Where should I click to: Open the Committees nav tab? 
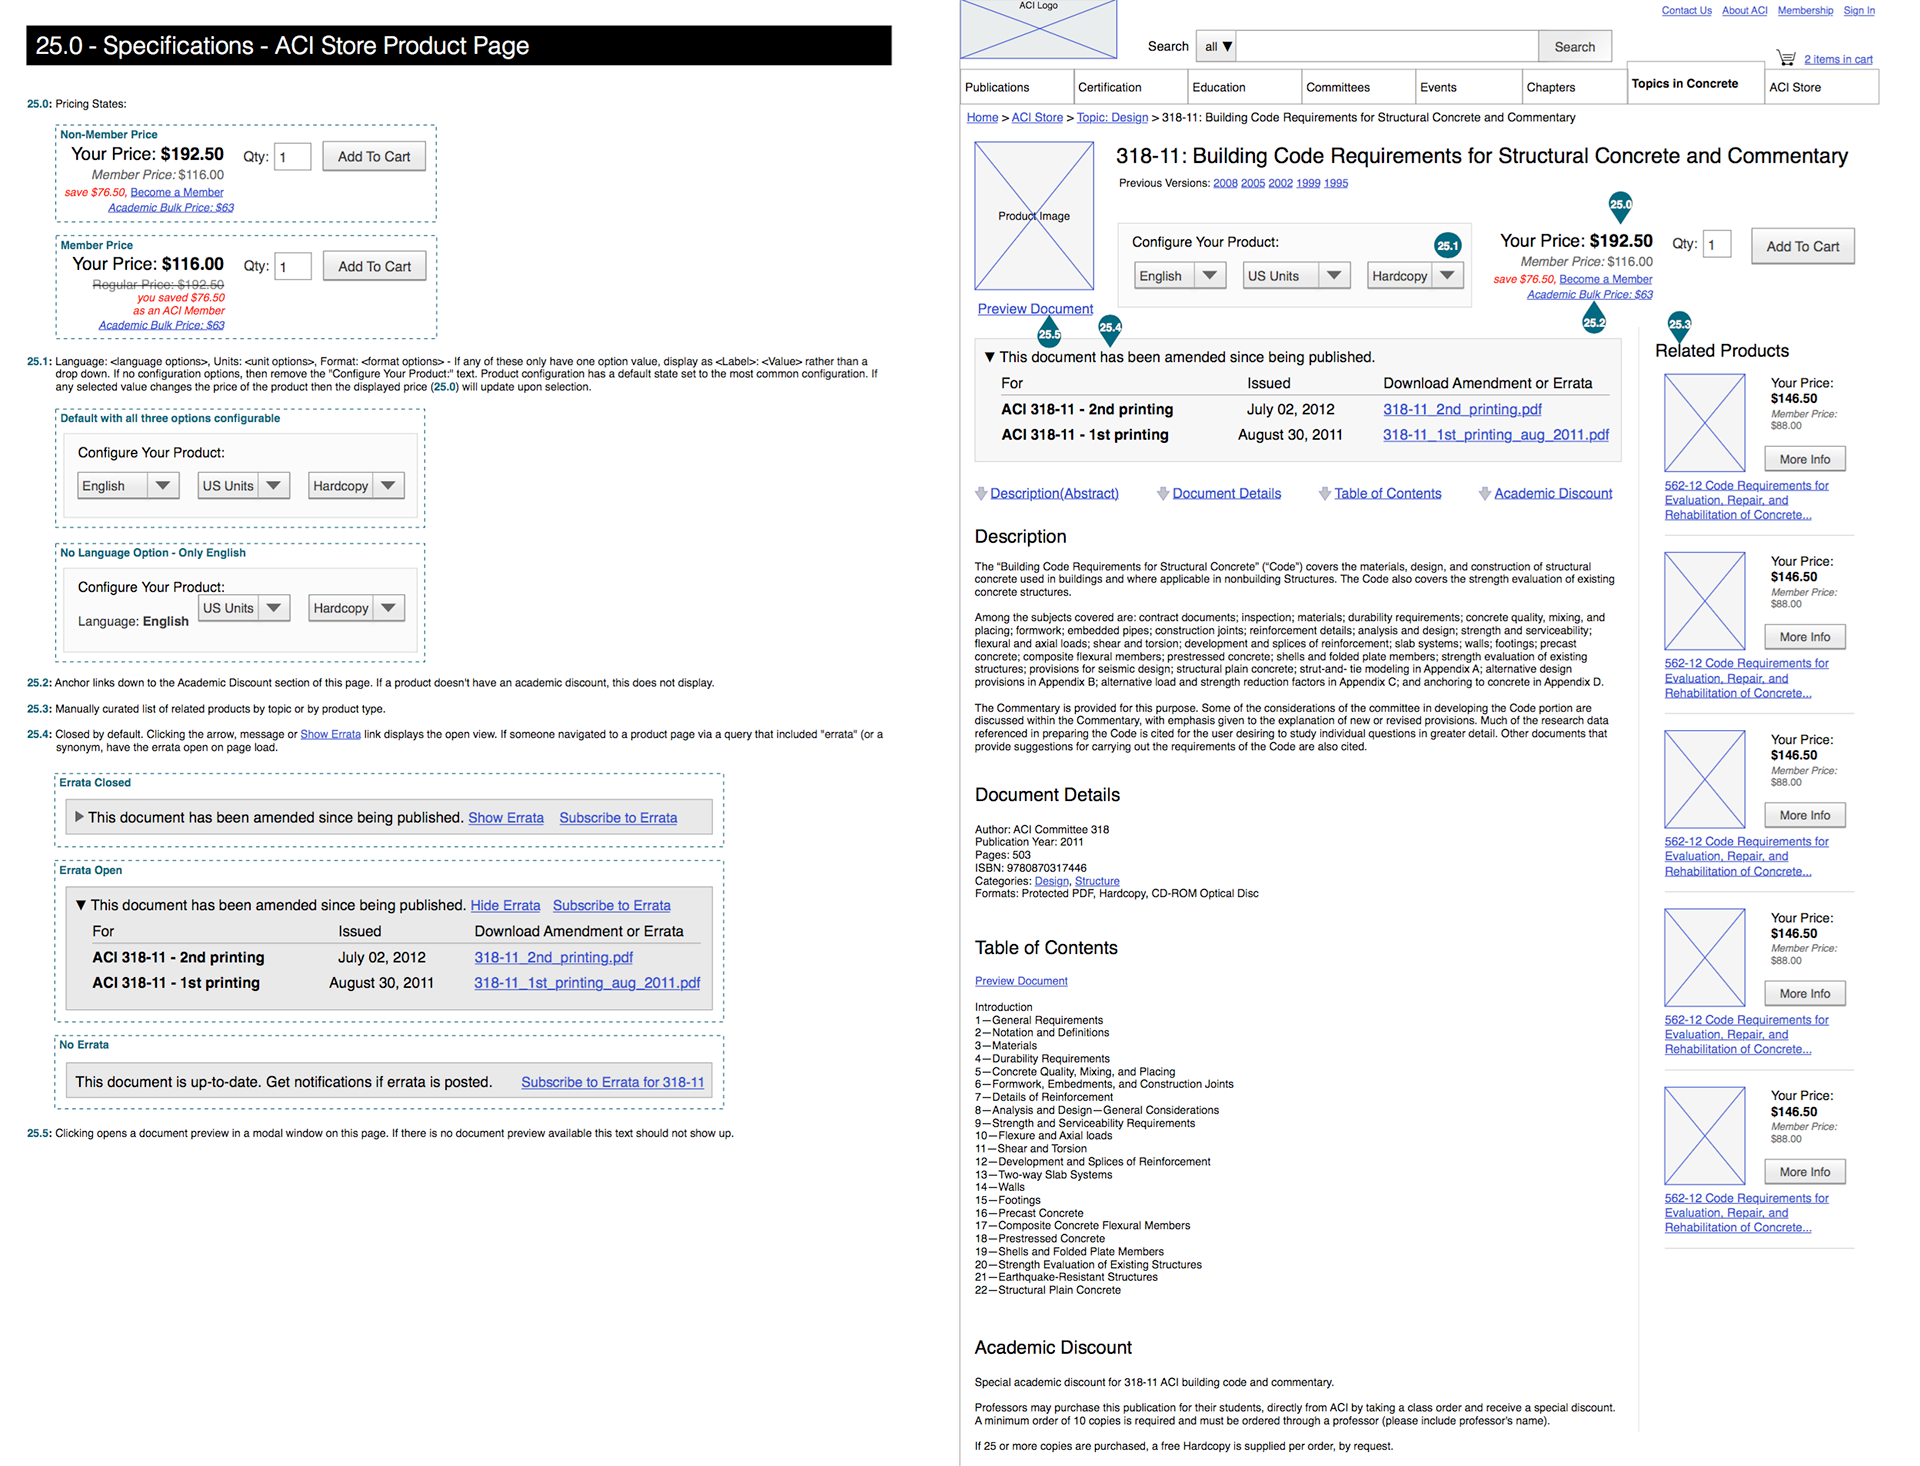(1359, 87)
